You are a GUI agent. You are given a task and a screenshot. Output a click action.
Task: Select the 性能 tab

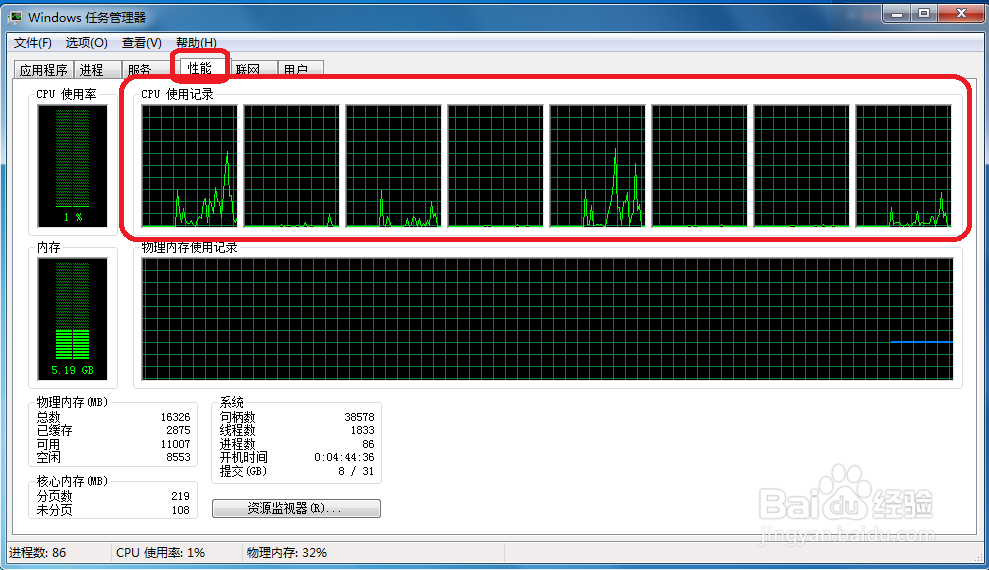(200, 67)
